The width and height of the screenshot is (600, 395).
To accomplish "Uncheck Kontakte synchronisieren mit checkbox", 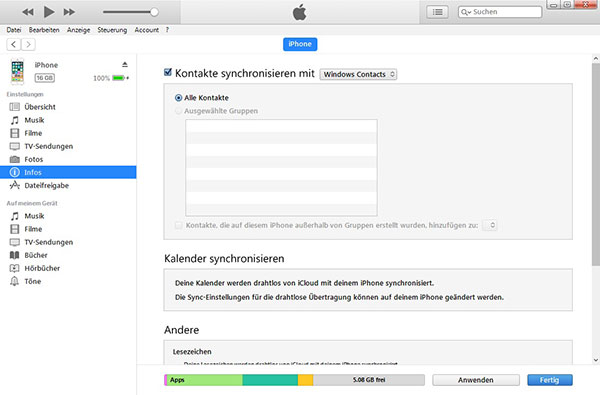I will click(x=168, y=72).
